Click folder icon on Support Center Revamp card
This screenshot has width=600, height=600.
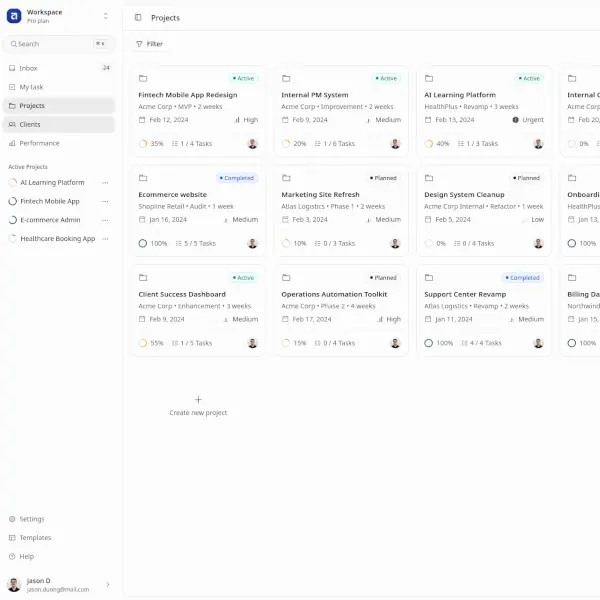click(429, 277)
